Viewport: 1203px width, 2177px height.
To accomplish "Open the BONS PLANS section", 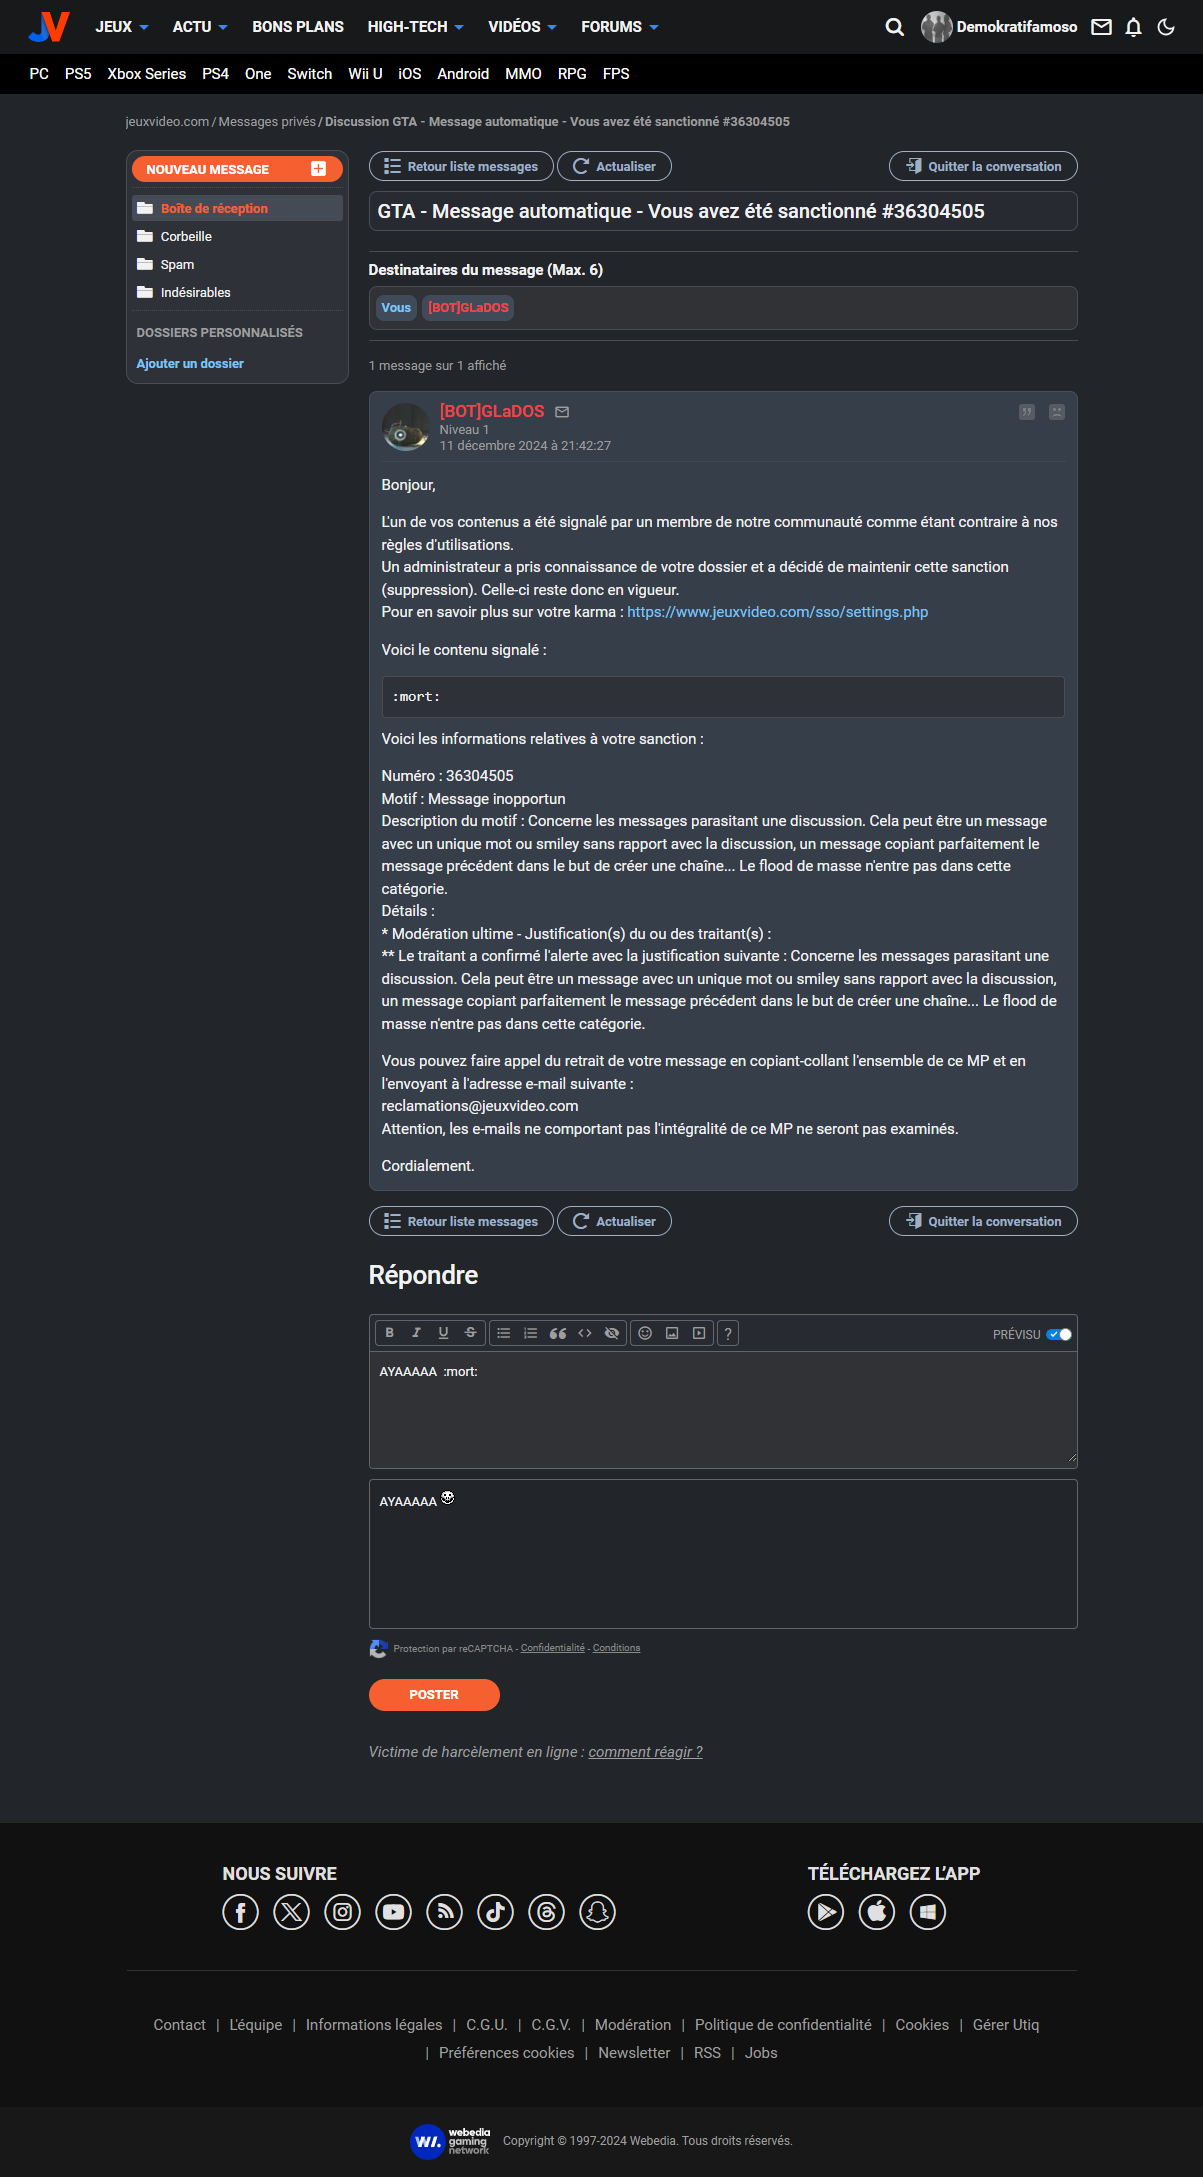I will (x=298, y=27).
